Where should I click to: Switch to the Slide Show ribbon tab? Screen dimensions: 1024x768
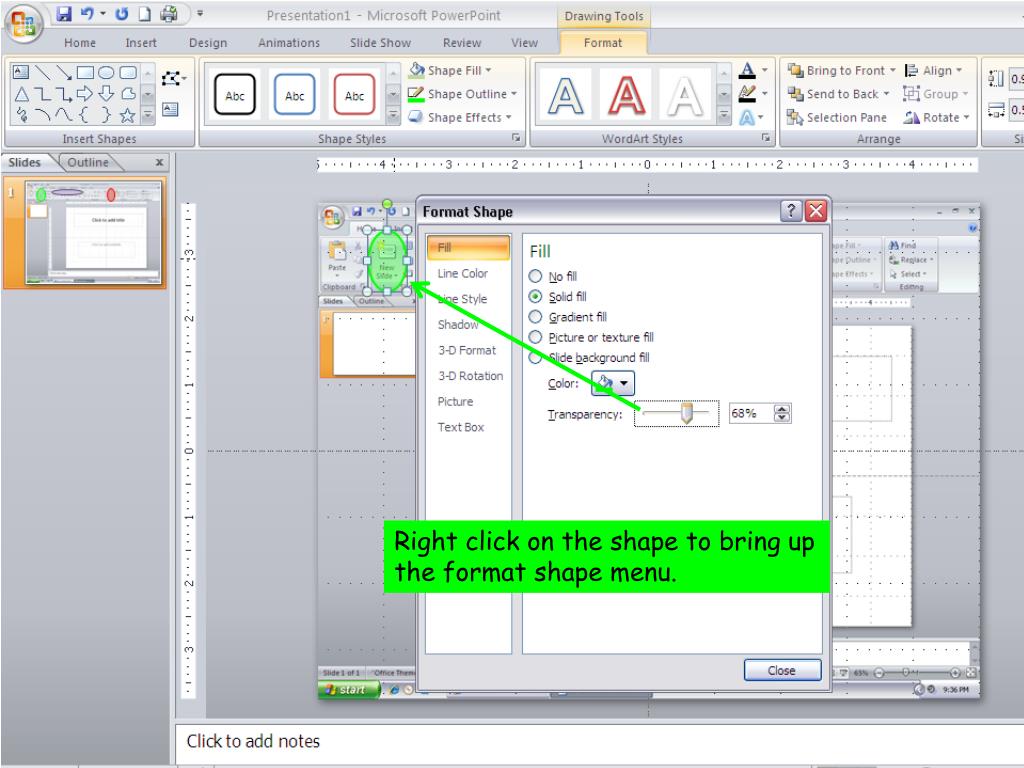tap(380, 42)
